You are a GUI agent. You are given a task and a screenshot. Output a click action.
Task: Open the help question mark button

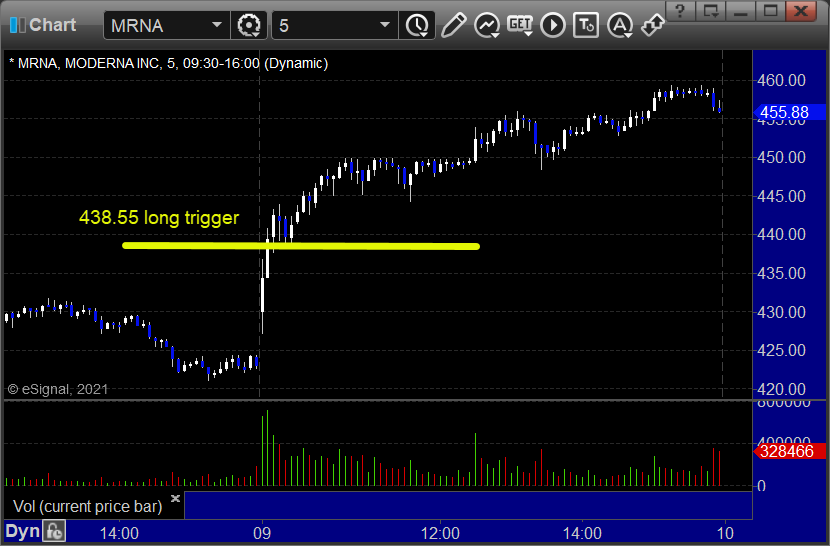[x=680, y=11]
